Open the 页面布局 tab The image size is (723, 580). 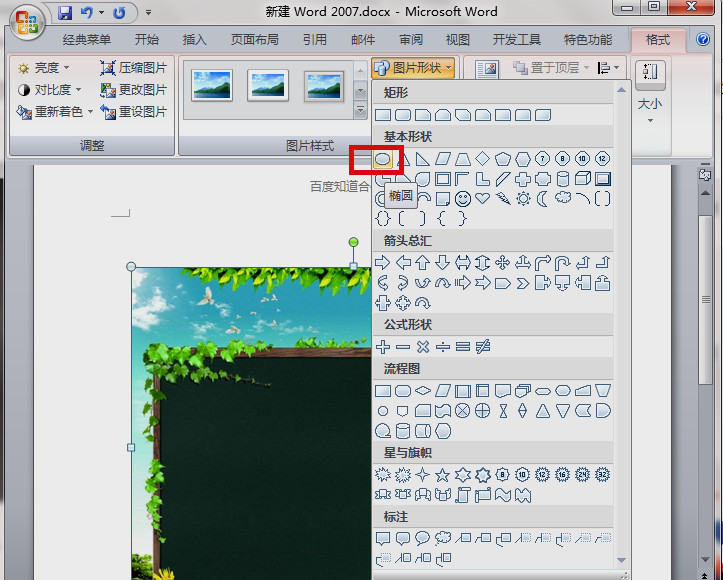click(x=255, y=40)
